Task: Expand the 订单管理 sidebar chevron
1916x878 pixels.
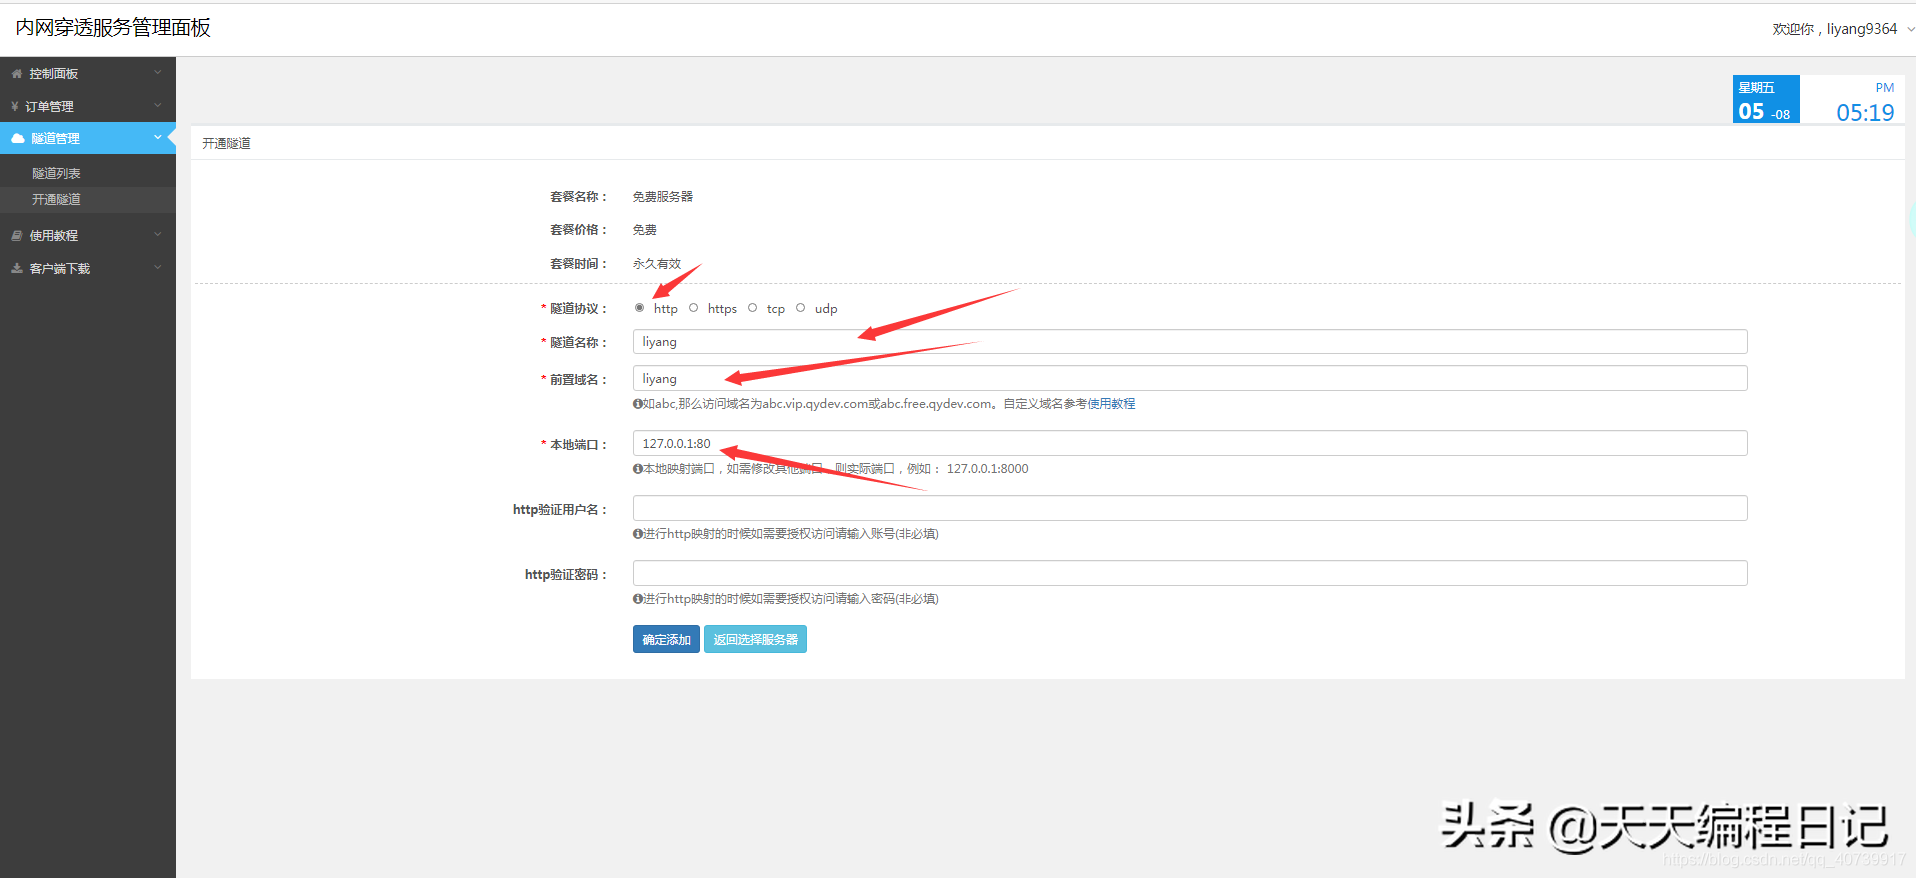Action: click(157, 106)
